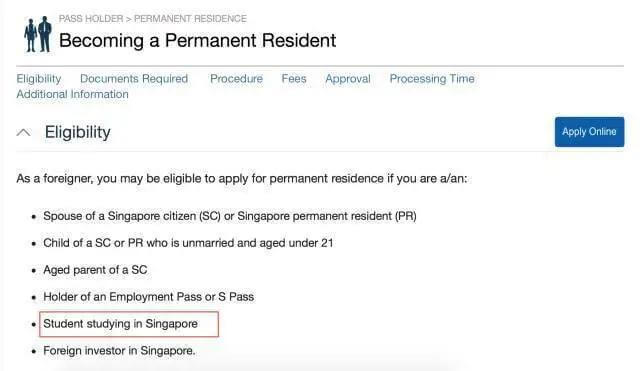640x371 pixels.
Task: Click Foreign investor in Singapore item
Action: point(119,351)
